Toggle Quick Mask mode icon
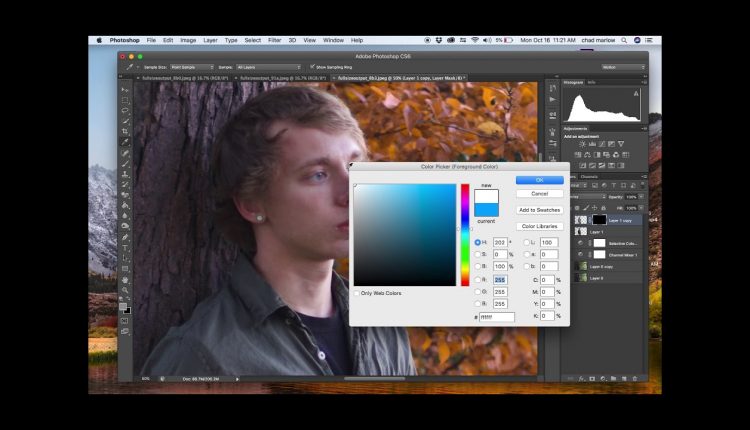The image size is (750, 430). tap(125, 321)
